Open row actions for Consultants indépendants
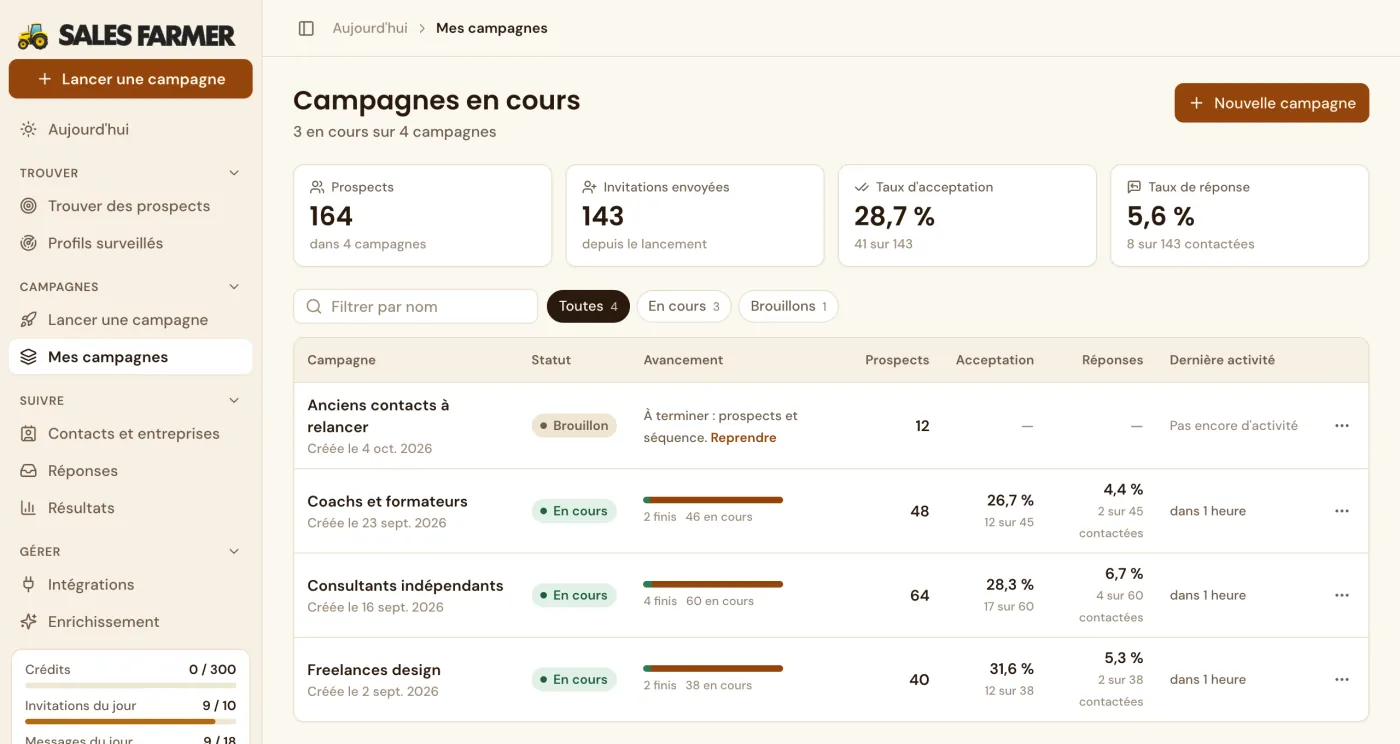 (1342, 595)
